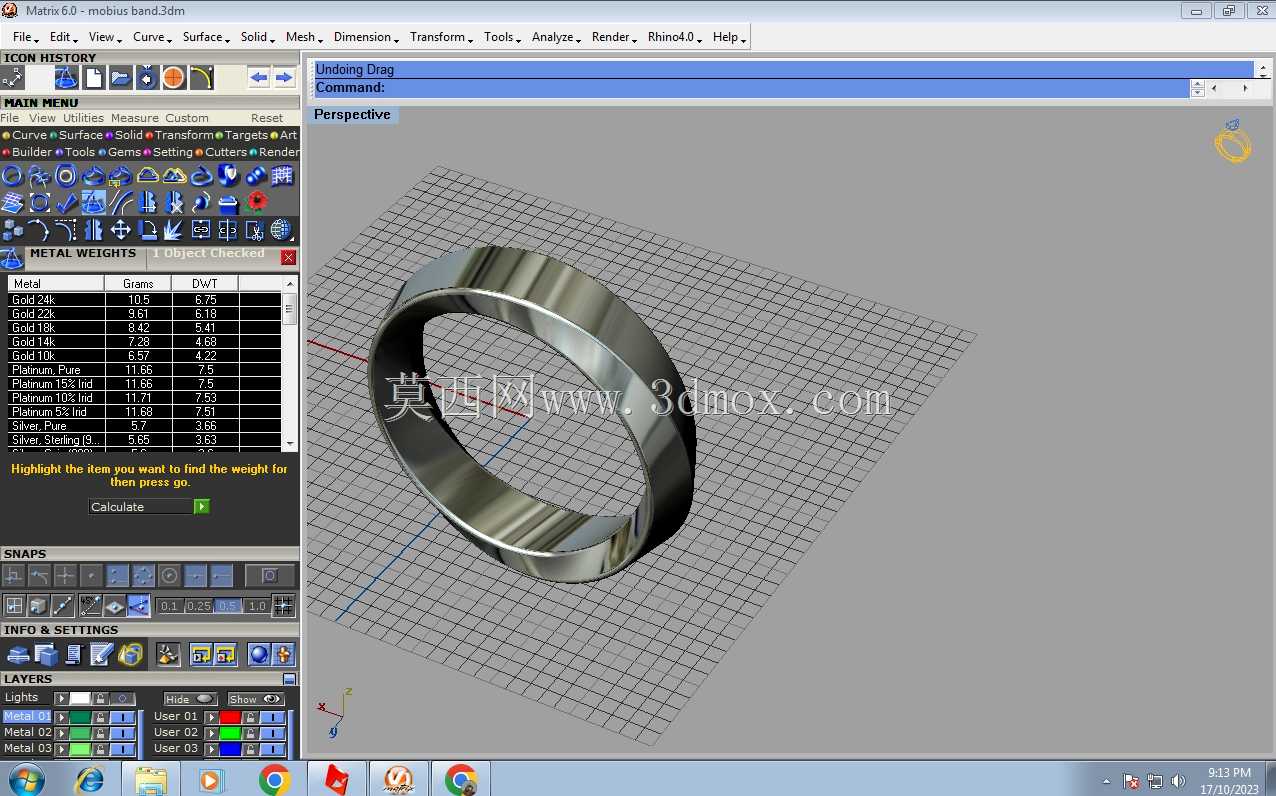
Task: Click the green Go button beside Calculate
Action: click(x=202, y=507)
